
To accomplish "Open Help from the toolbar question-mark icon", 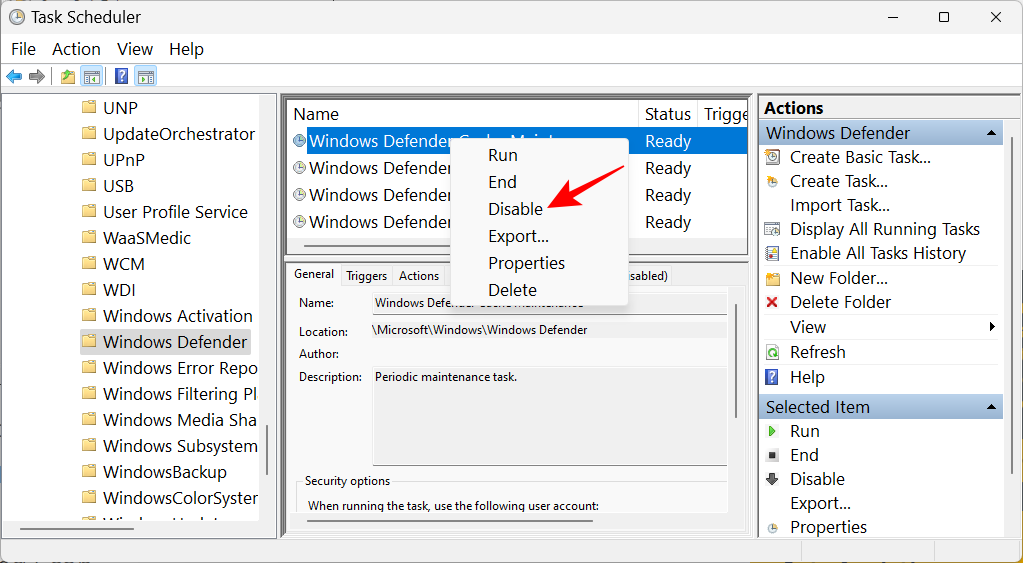I will click(121, 76).
